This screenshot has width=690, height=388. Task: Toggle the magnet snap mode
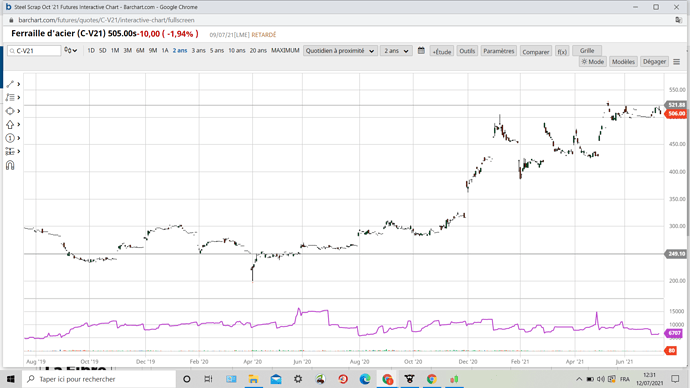click(10, 165)
